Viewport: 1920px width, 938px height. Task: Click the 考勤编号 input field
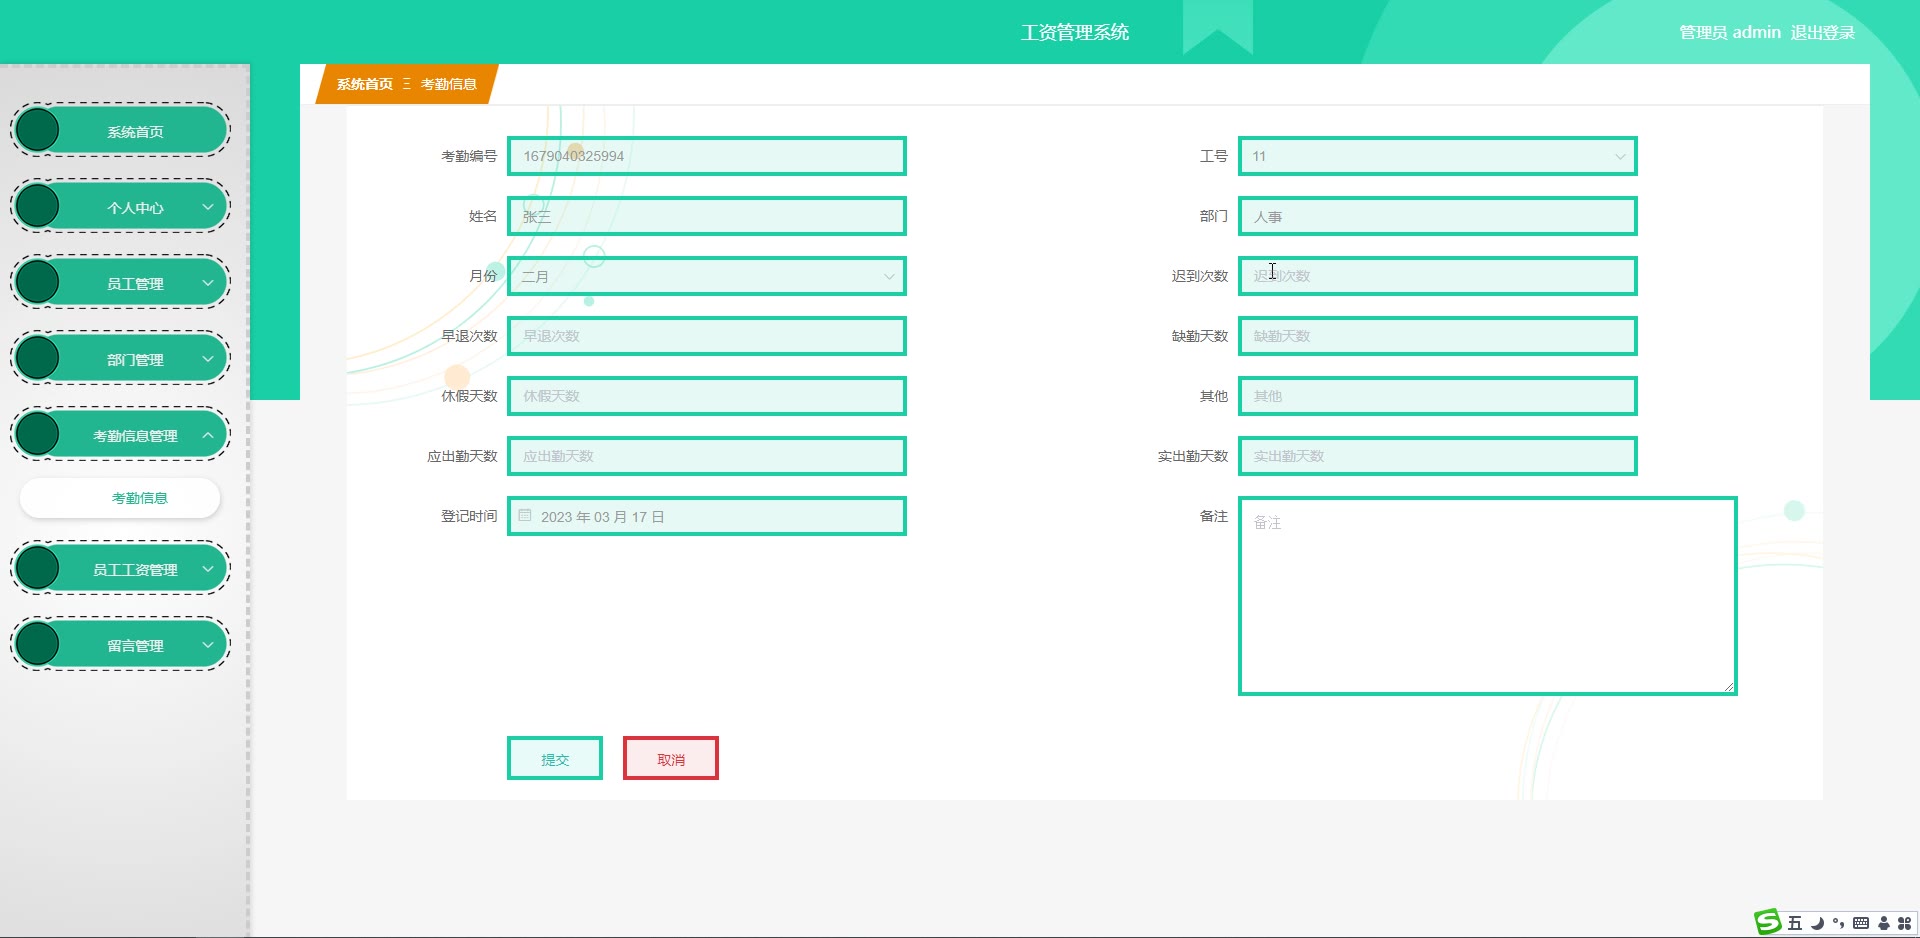(x=706, y=156)
